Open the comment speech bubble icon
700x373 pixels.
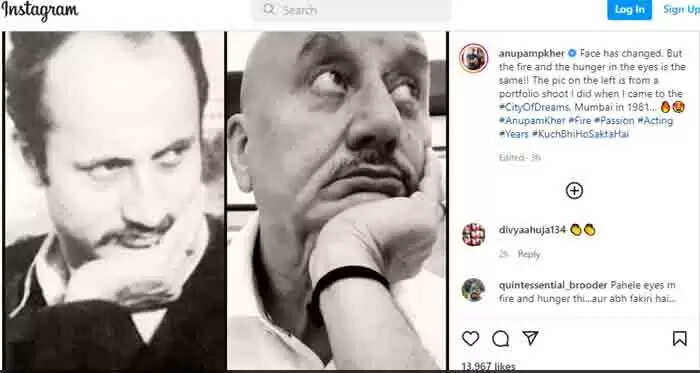tap(500, 339)
